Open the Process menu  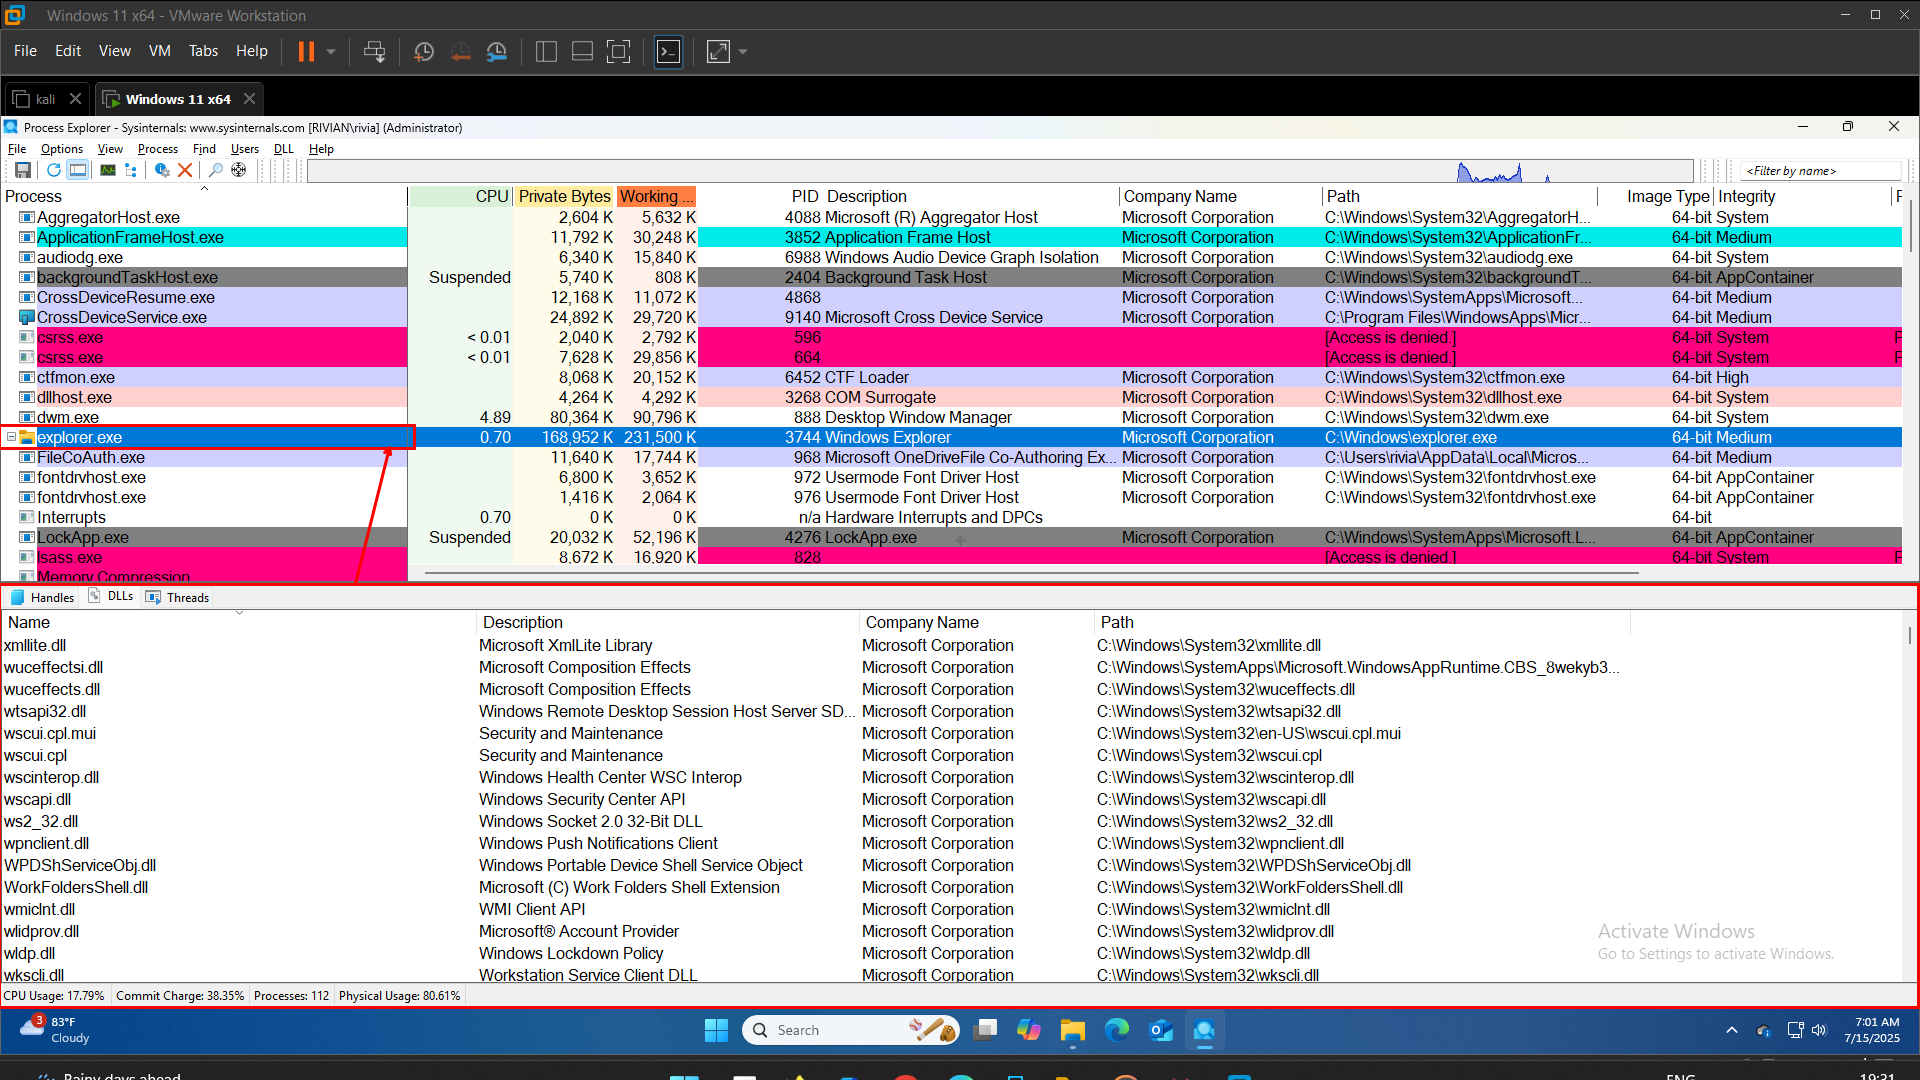(x=157, y=149)
